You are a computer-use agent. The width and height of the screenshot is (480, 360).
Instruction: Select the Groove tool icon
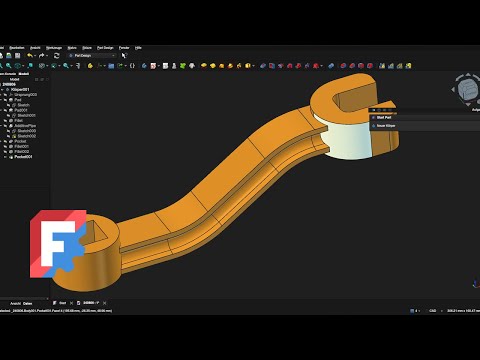281,66
